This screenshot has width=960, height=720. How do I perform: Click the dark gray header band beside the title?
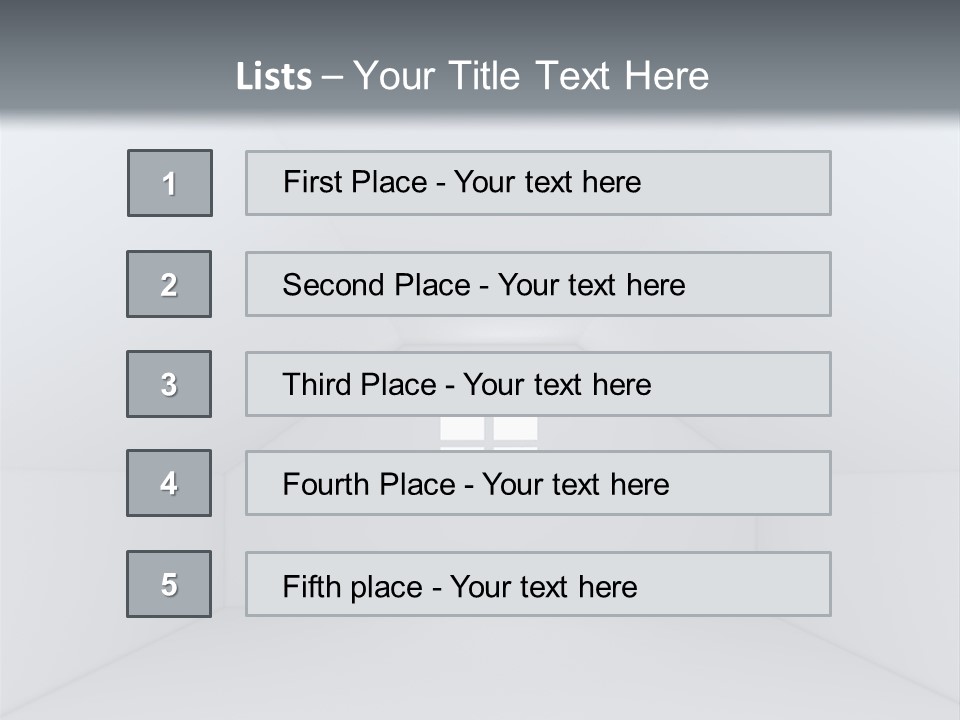coord(850,50)
